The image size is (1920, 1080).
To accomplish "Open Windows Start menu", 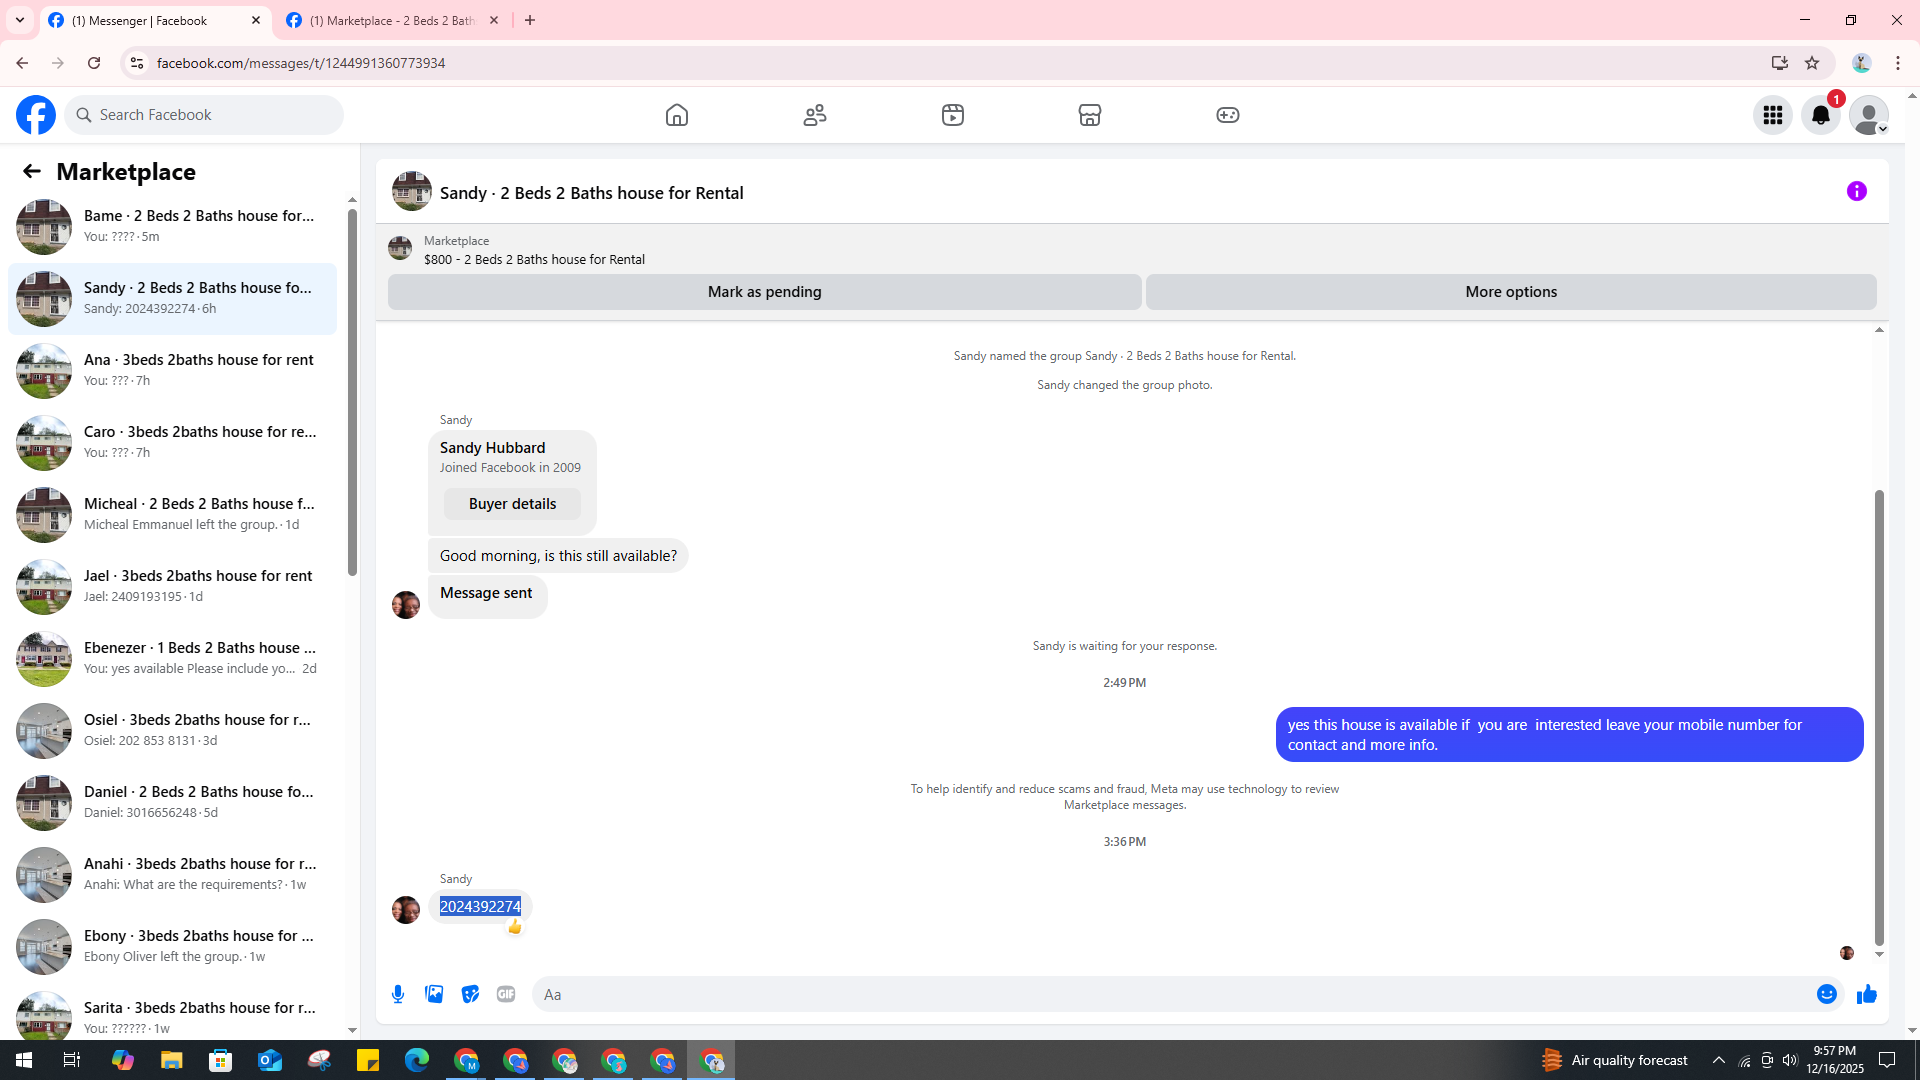I will [x=24, y=1060].
